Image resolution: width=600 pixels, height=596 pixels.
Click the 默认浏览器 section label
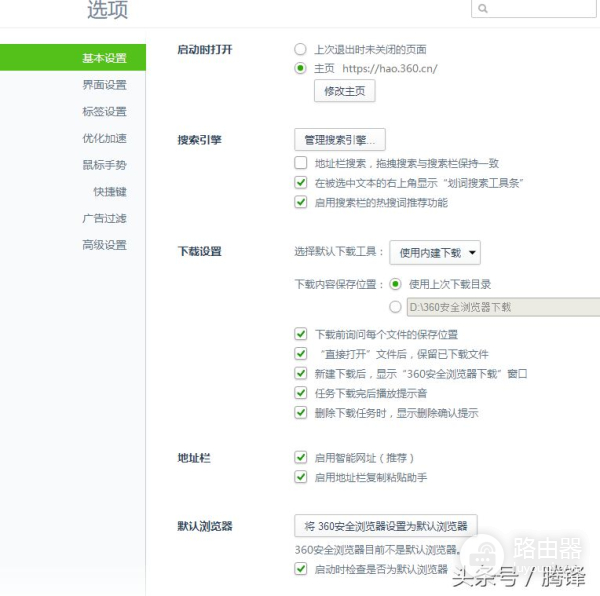pyautogui.click(x=205, y=526)
